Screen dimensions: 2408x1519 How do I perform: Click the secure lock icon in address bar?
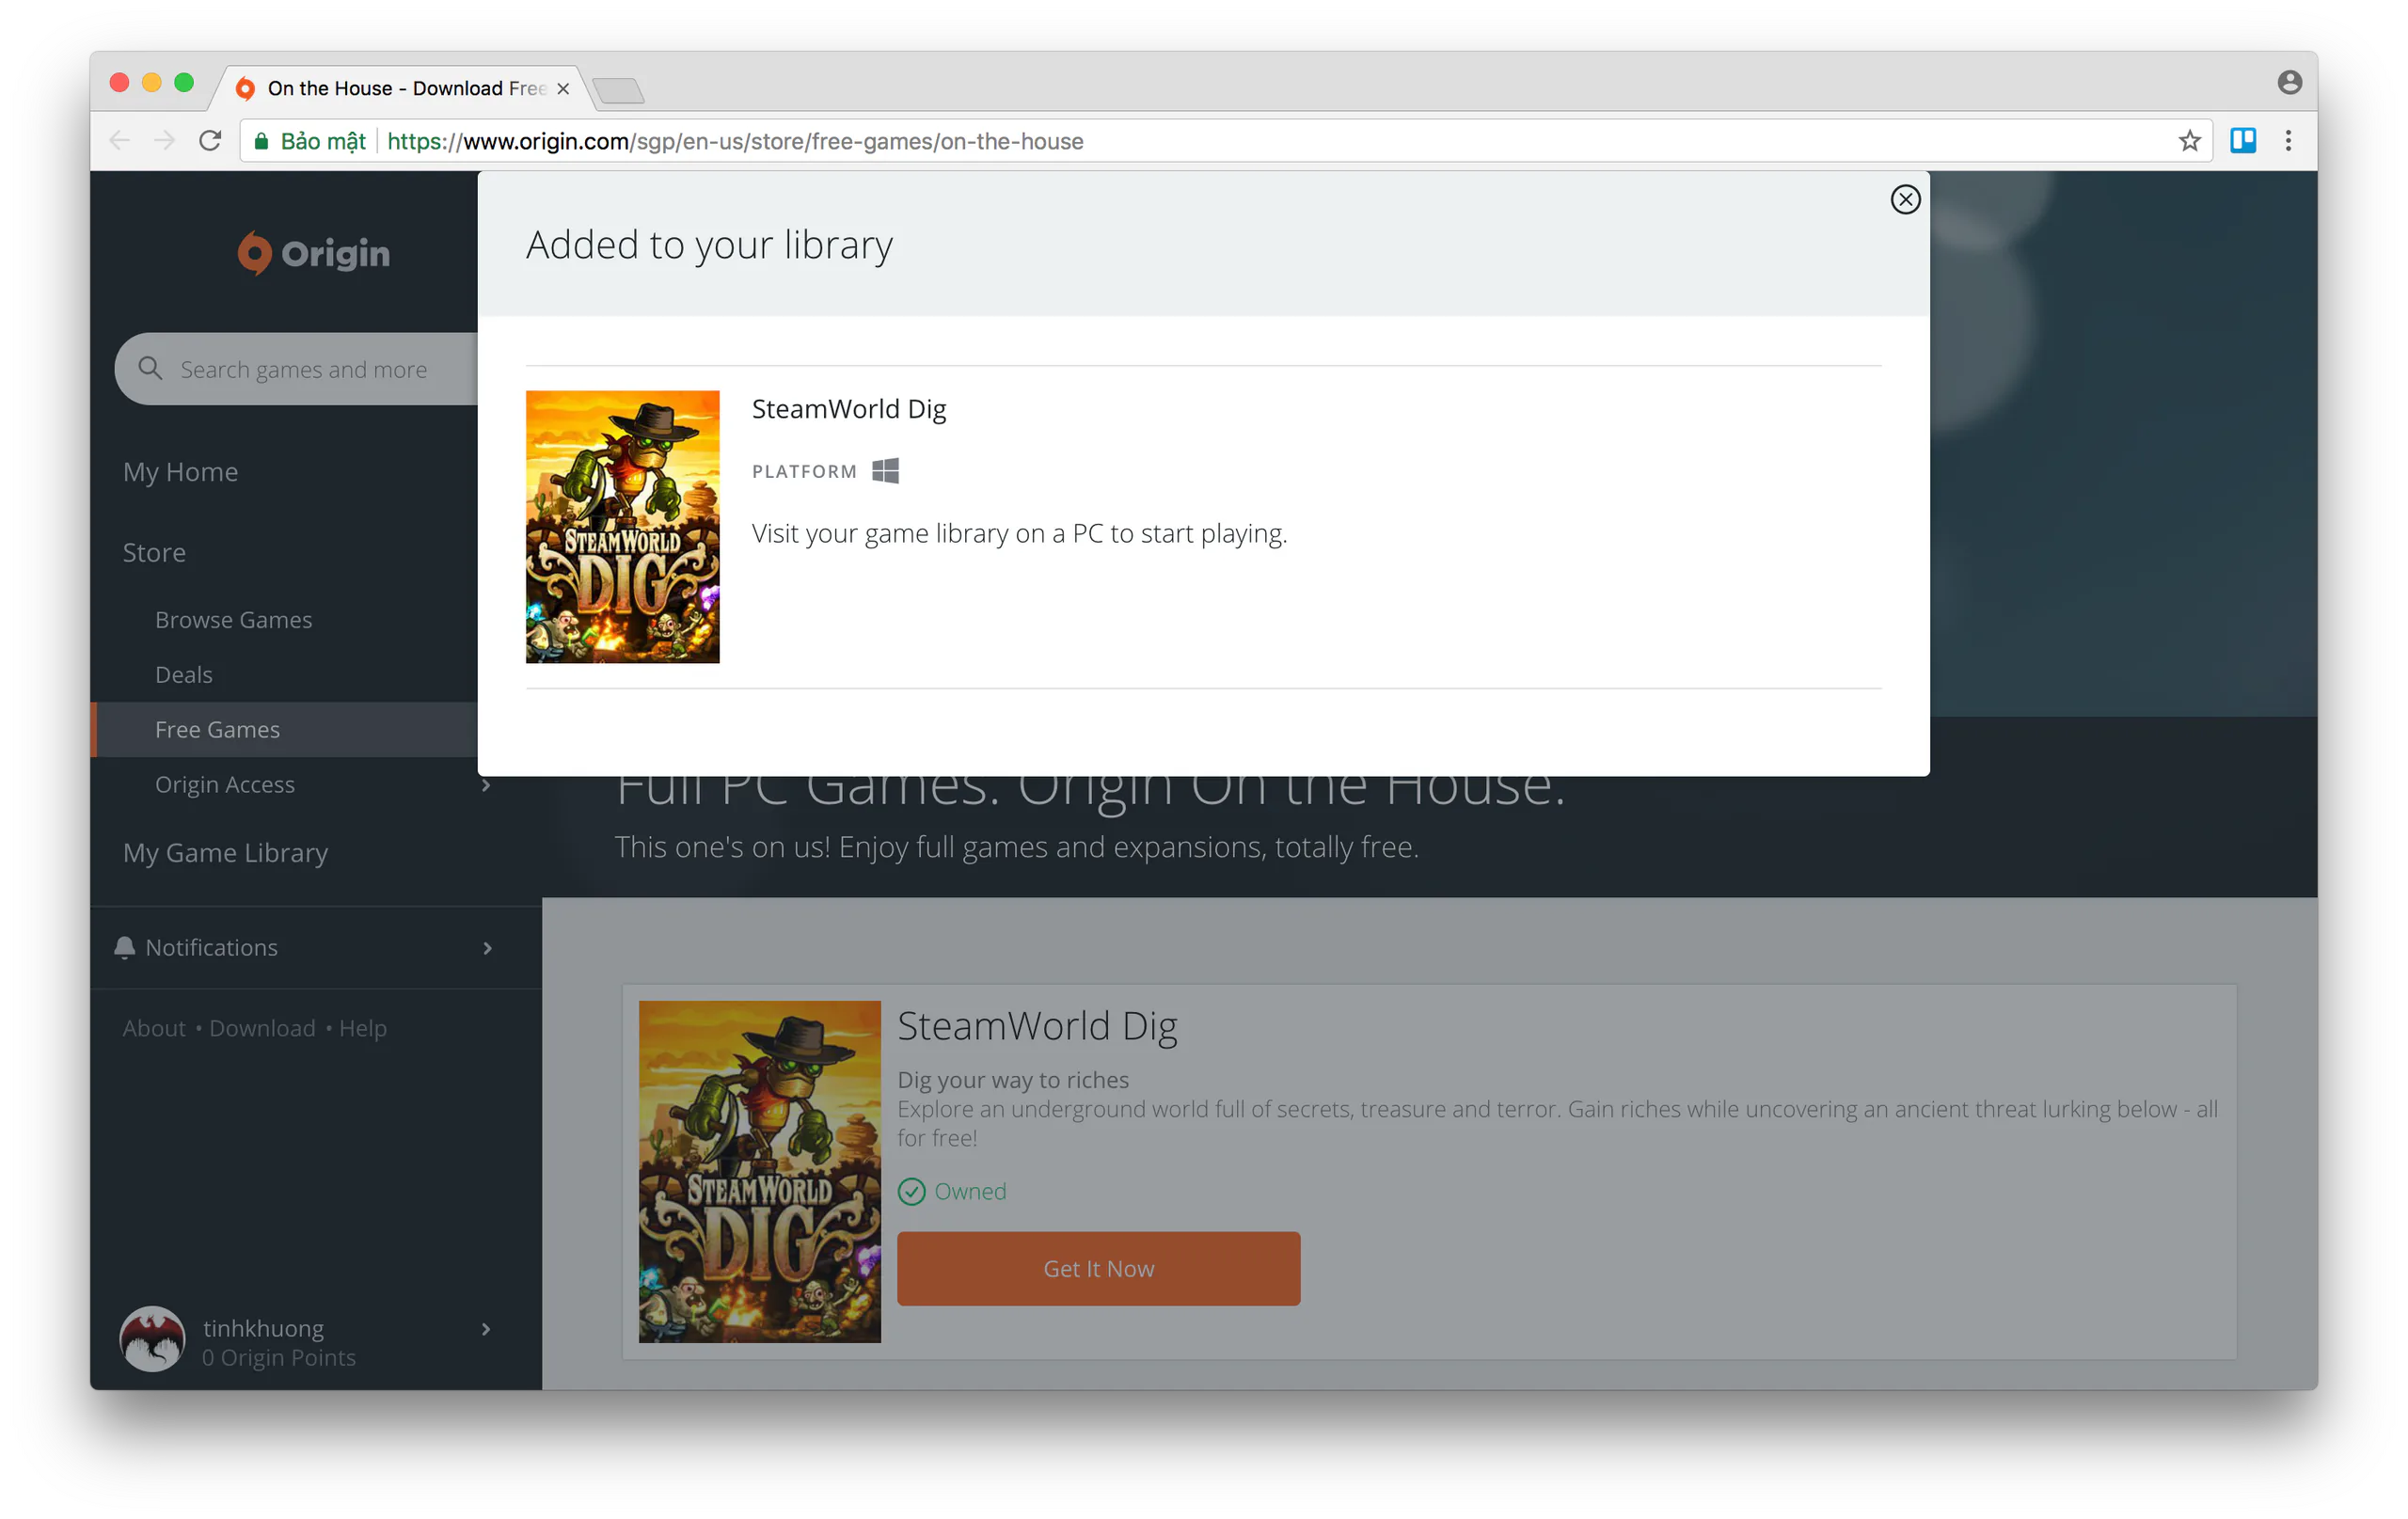point(261,141)
